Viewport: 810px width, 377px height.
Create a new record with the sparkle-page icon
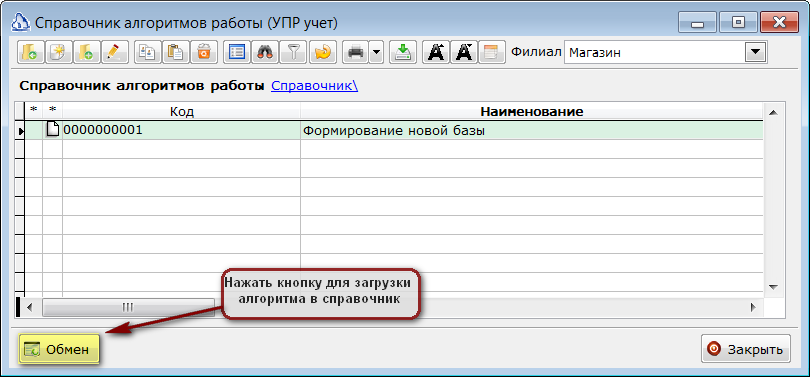(58, 52)
